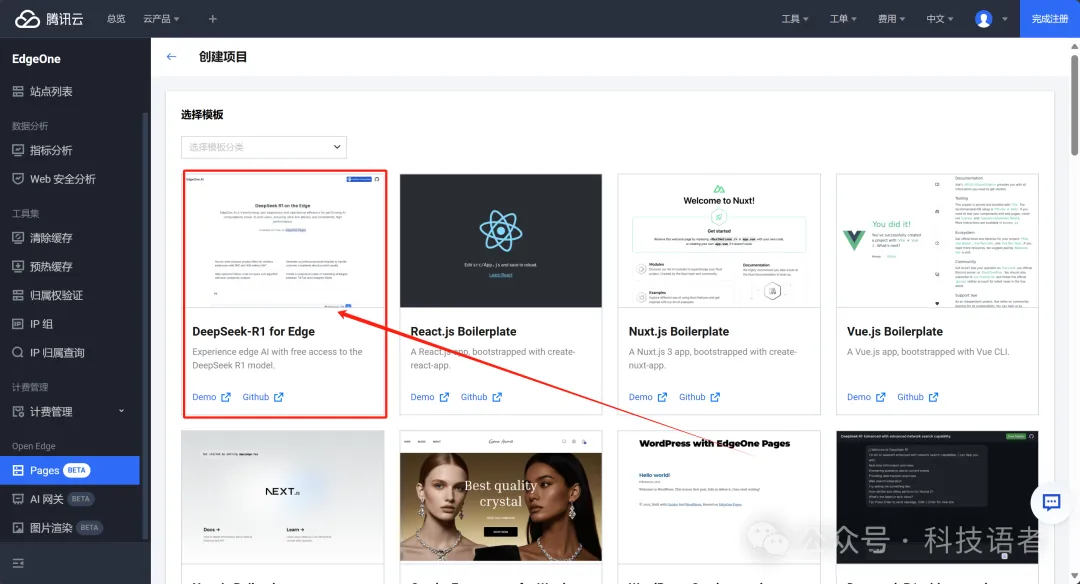This screenshot has height=584, width=1080.
Task: Open Demo link for Vue.js Boilerplate
Action: pyautogui.click(x=866, y=397)
